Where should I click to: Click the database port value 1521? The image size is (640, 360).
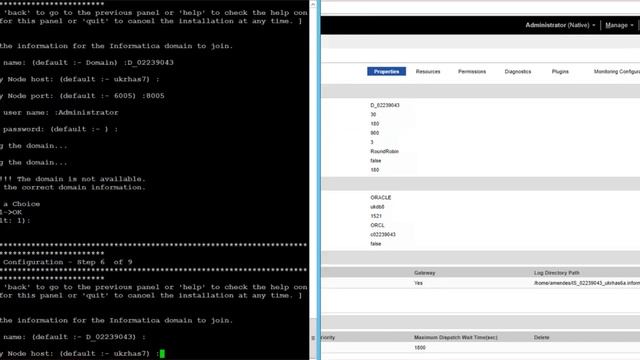coord(376,216)
